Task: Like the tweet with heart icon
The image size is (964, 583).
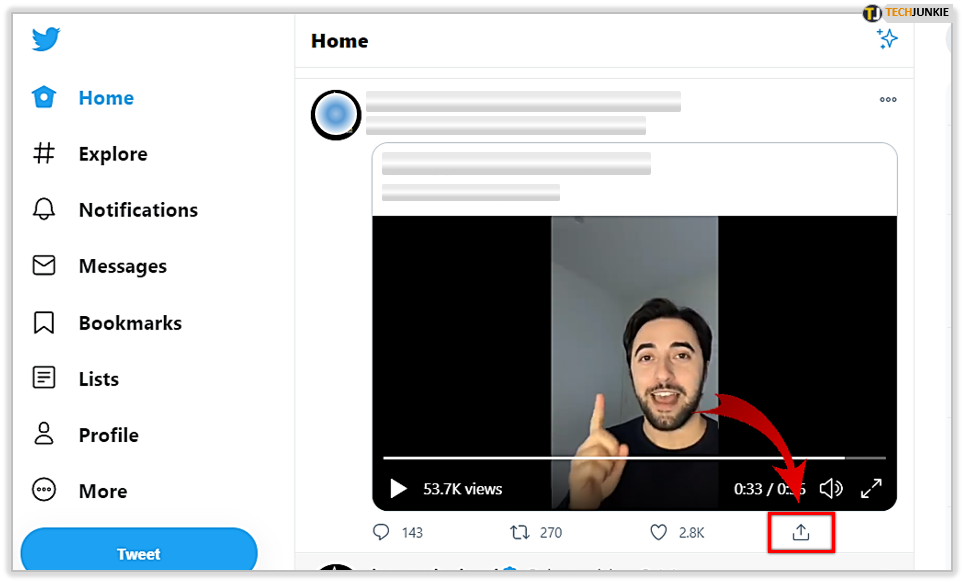Action: 658,532
